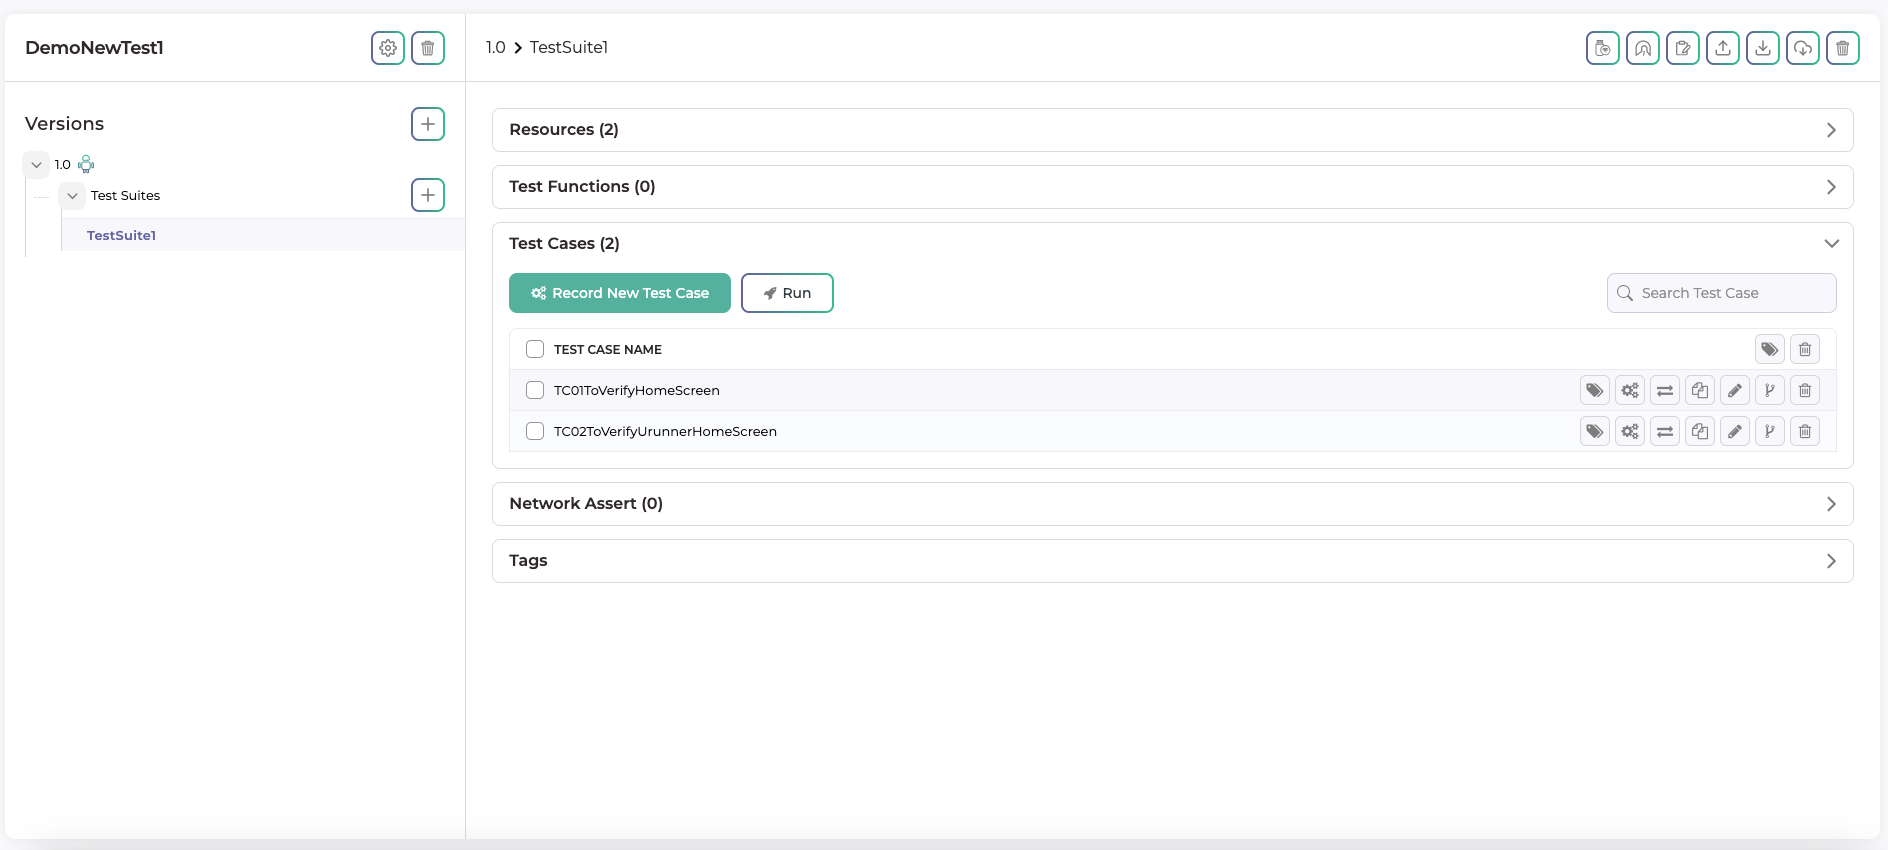The height and width of the screenshot is (850, 1888).
Task: Select TestSuite1 in the versions tree
Action: point(121,236)
